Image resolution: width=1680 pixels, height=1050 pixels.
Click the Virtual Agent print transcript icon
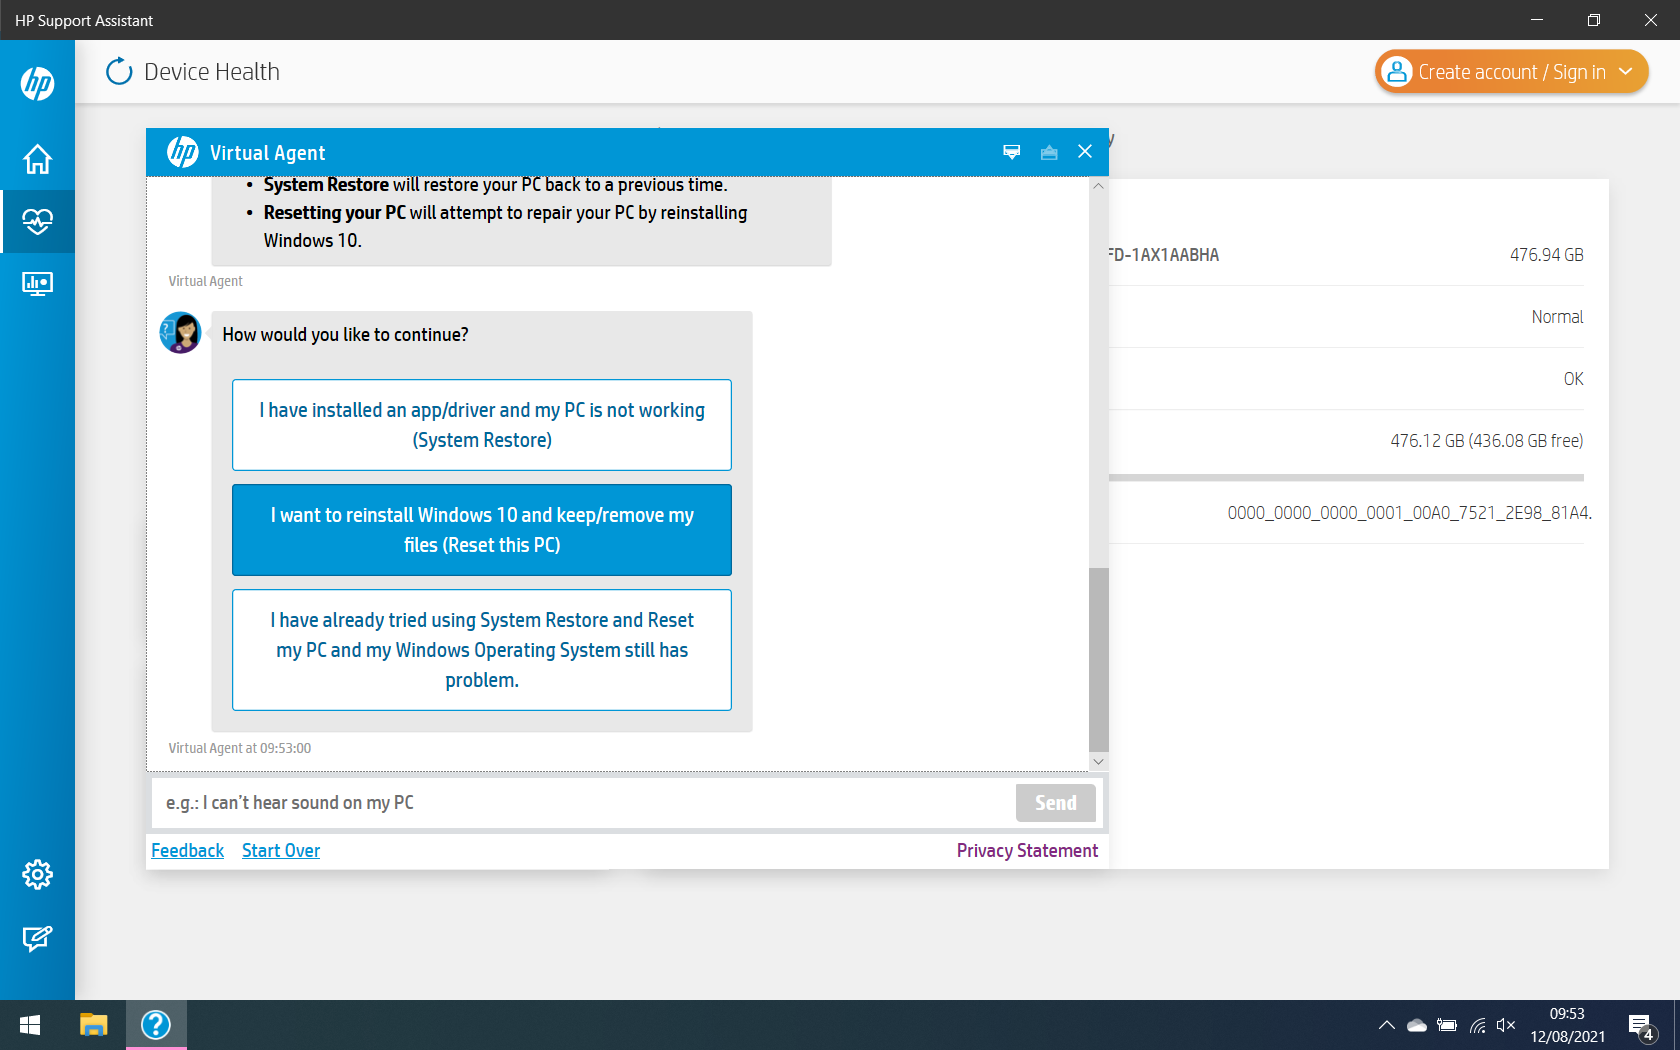pyautogui.click(x=1012, y=152)
